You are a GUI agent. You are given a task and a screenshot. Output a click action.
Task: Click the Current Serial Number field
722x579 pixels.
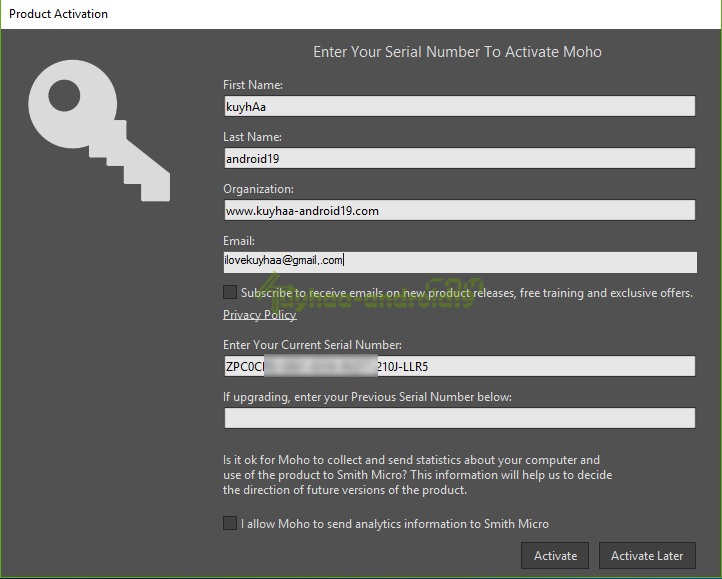[x=460, y=366]
